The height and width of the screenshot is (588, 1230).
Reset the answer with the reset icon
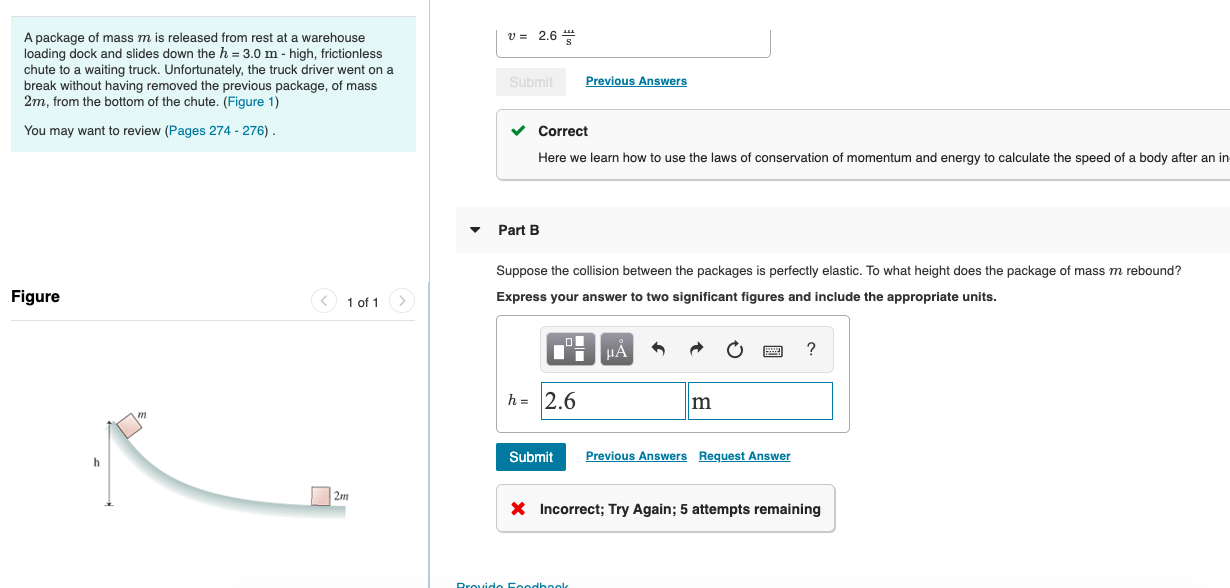(x=734, y=349)
